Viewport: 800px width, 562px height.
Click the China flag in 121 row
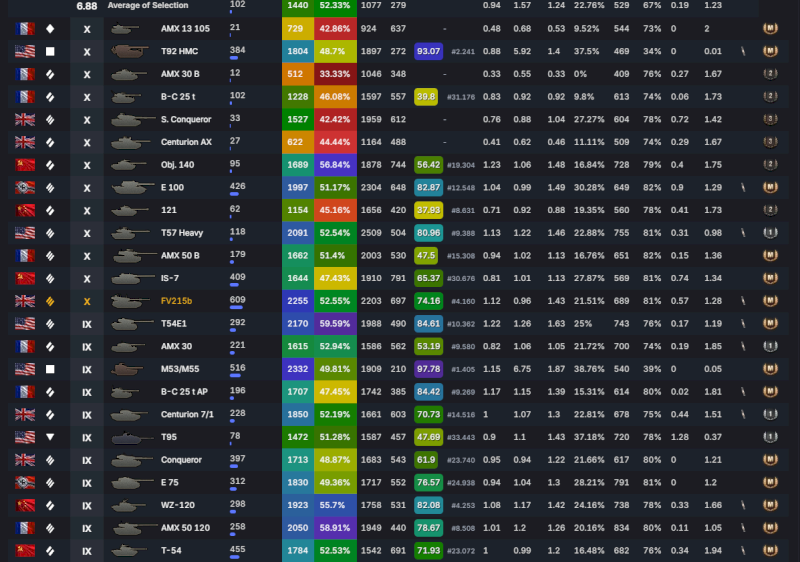tap(25, 210)
